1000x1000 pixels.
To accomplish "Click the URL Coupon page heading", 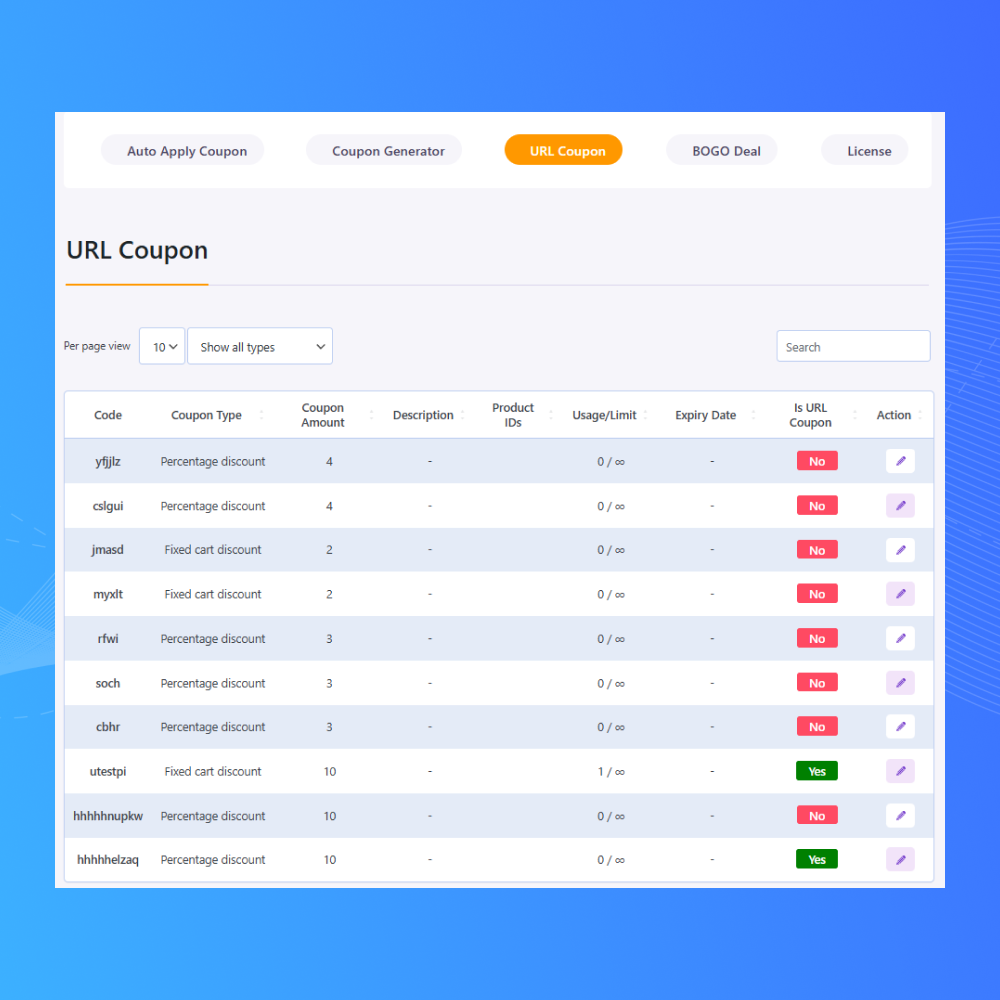I will (x=137, y=251).
